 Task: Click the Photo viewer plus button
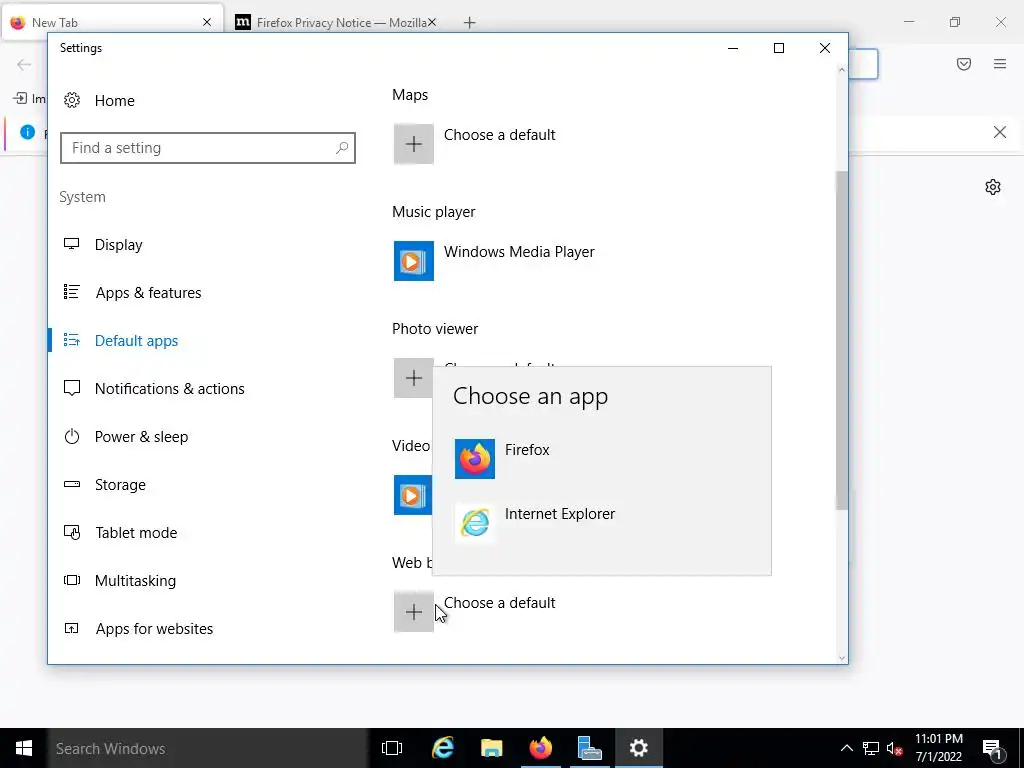[x=413, y=377]
